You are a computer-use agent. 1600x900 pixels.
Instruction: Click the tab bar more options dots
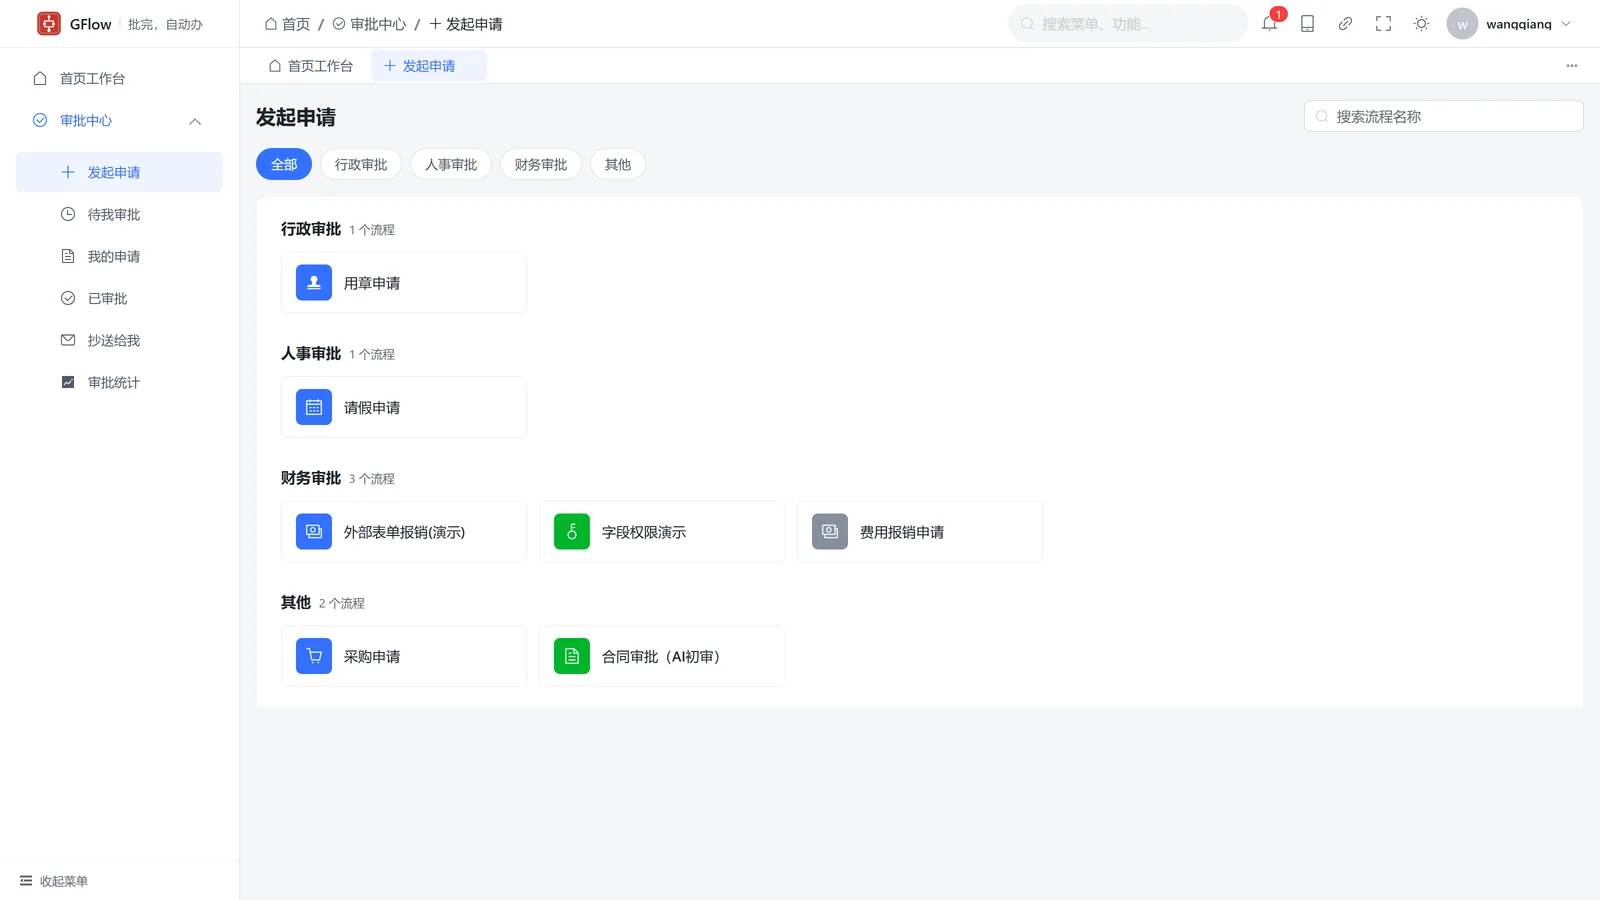1572,66
